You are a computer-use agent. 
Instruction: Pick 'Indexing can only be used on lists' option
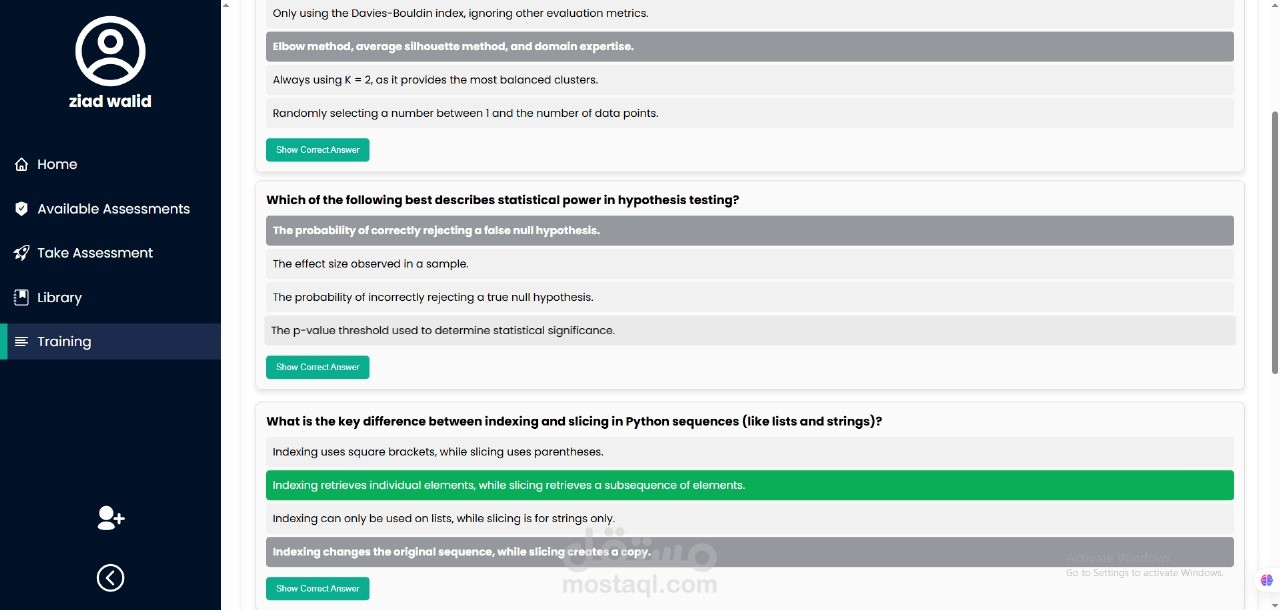pos(749,518)
